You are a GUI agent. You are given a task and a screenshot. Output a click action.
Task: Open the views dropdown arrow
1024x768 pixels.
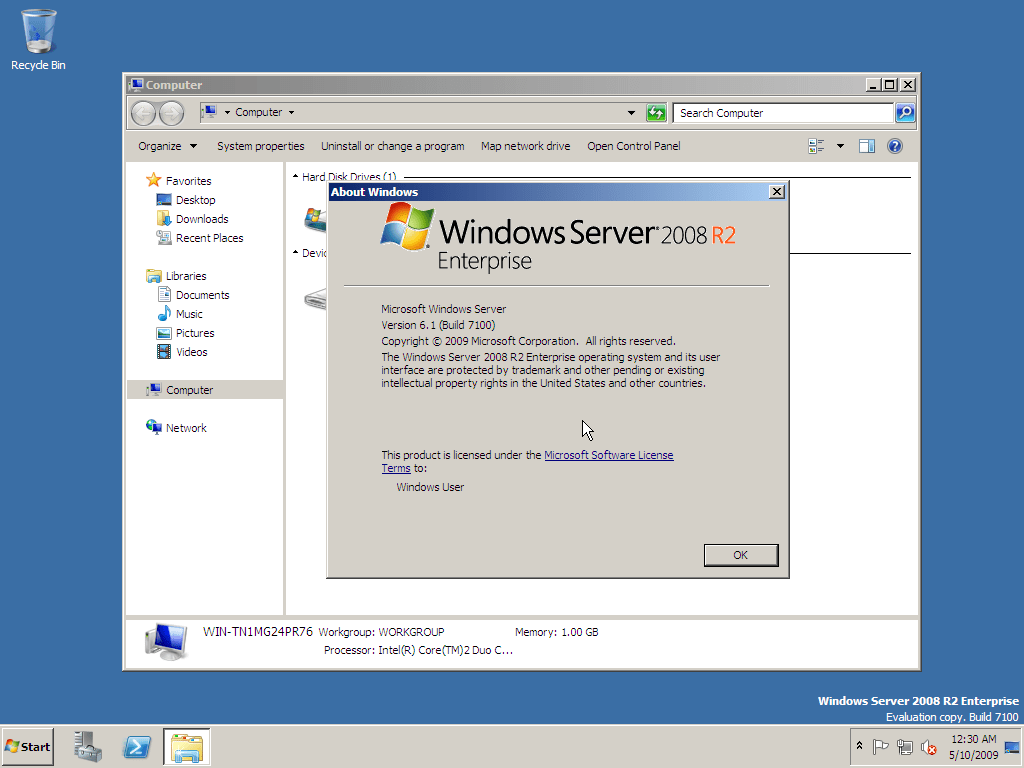[839, 145]
